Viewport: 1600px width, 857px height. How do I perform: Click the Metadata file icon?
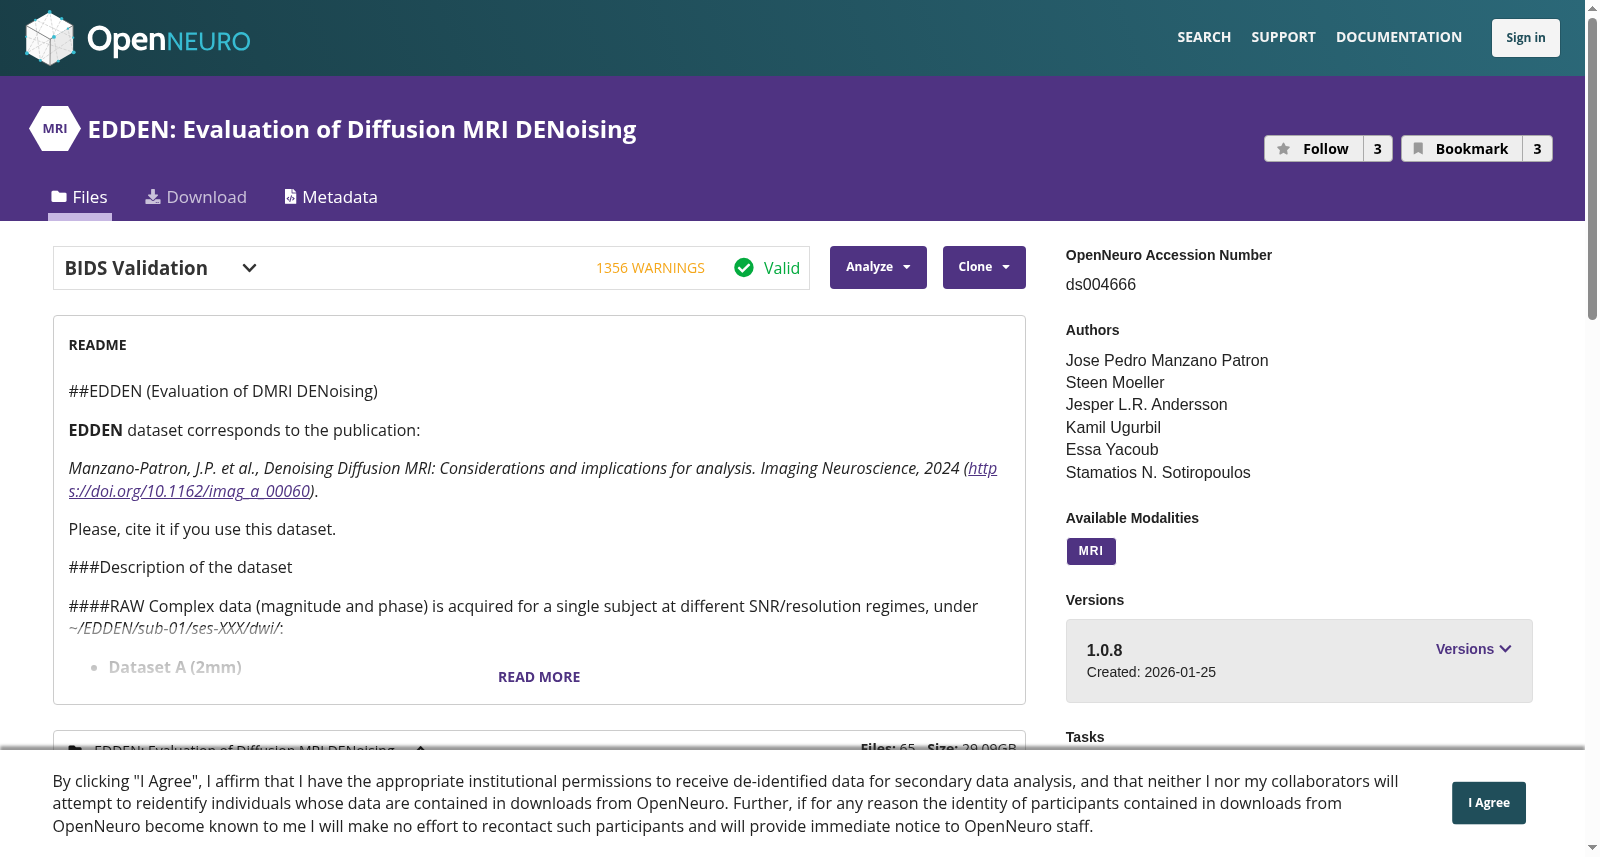point(291,197)
